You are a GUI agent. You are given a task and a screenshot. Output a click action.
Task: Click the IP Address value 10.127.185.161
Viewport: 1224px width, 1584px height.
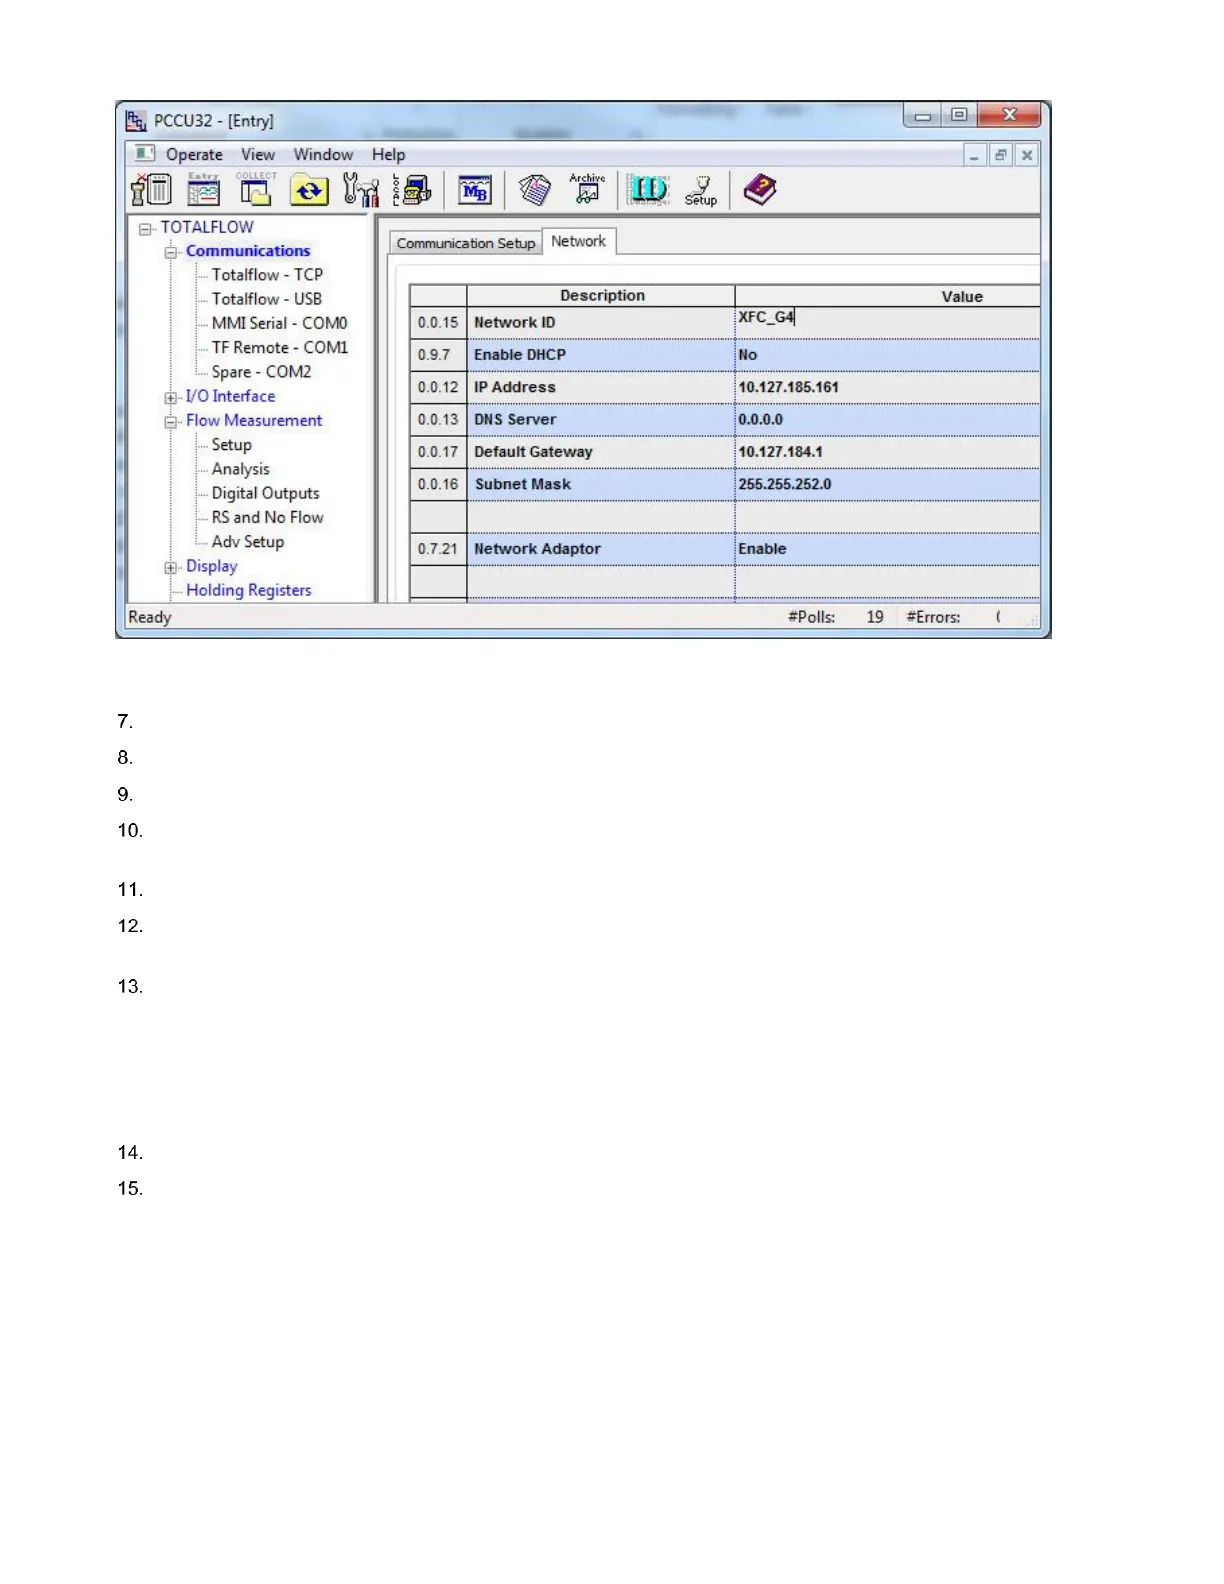coord(887,387)
